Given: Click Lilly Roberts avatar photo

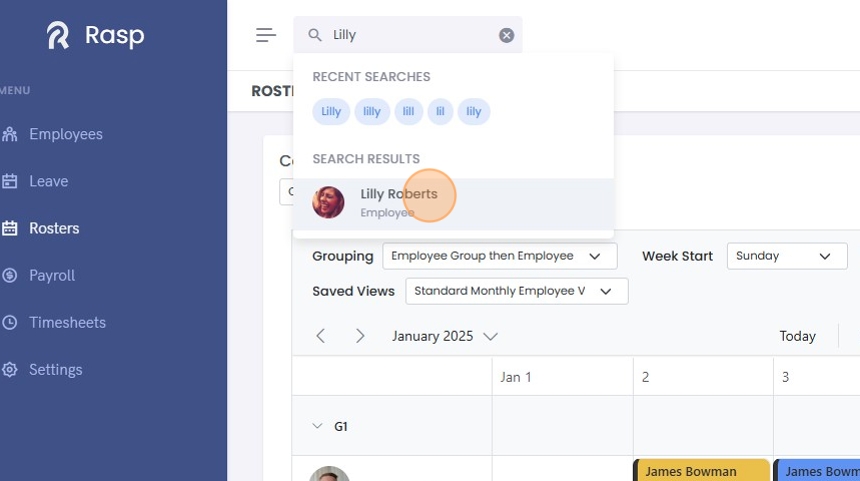Looking at the screenshot, I should (x=328, y=202).
